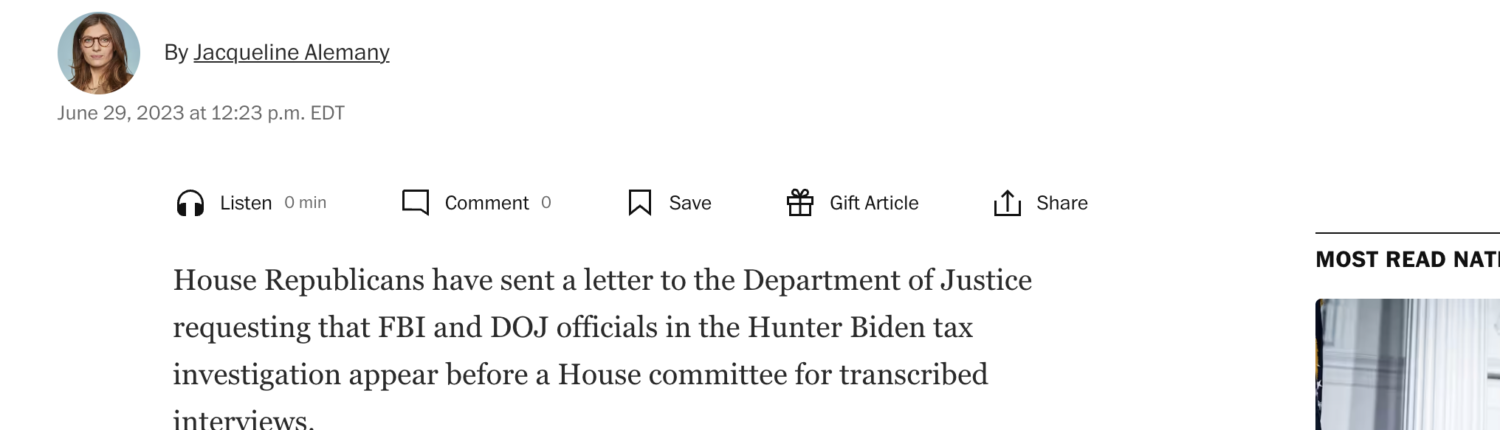Open Jacqueline Alemany's author page link

291,53
